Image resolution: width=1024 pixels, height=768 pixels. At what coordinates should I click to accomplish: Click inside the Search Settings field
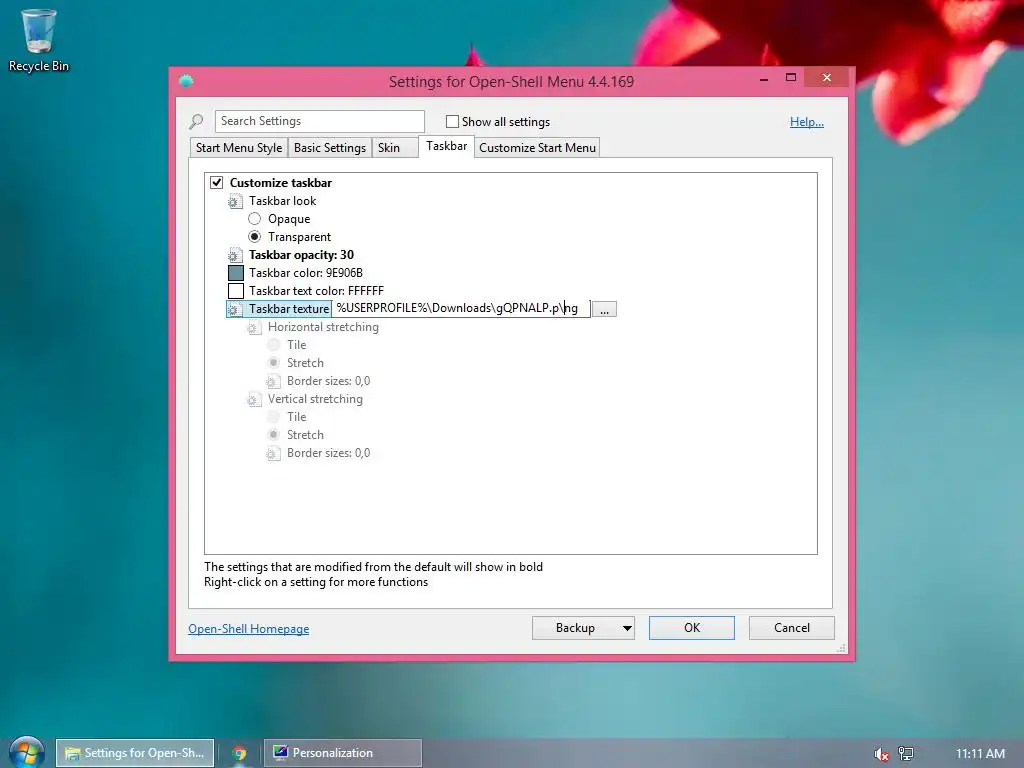(319, 121)
